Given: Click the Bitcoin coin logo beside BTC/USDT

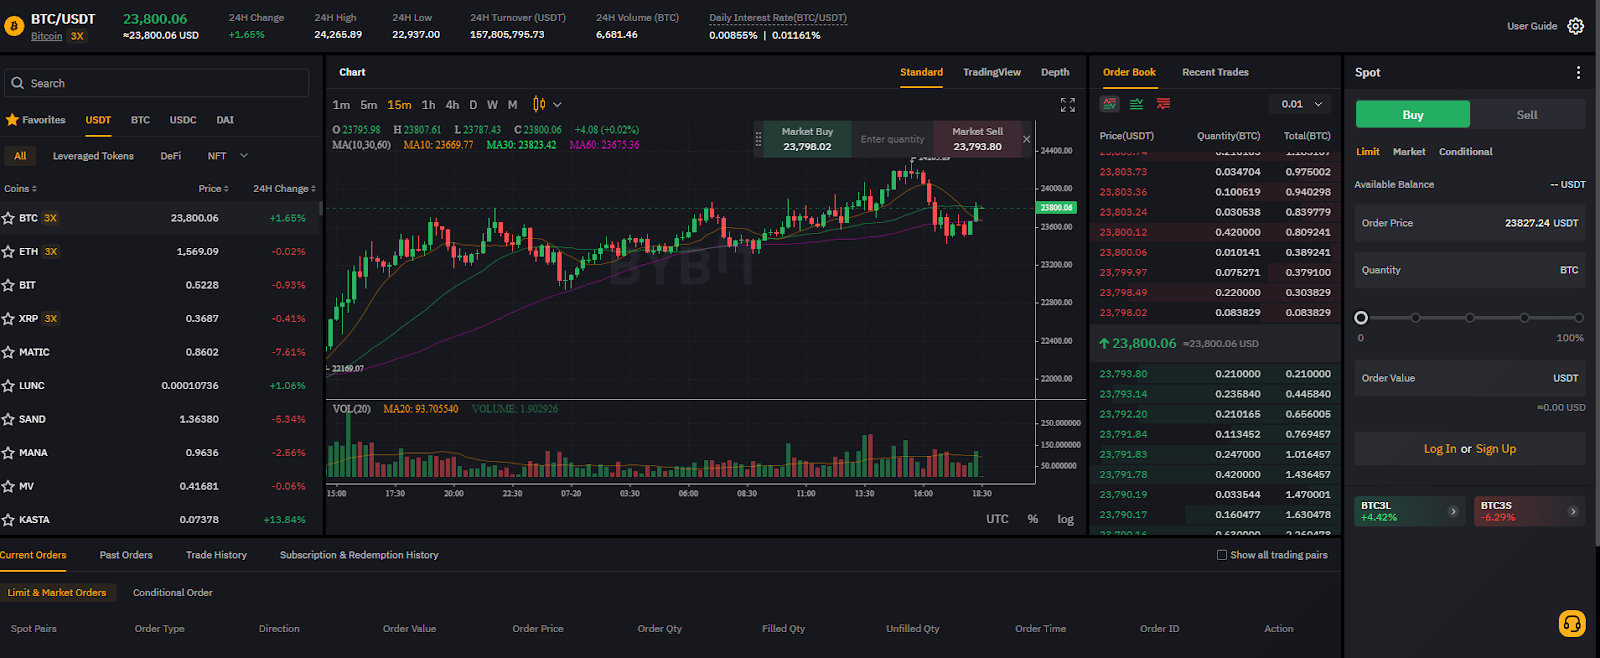Looking at the screenshot, I should 14,27.
